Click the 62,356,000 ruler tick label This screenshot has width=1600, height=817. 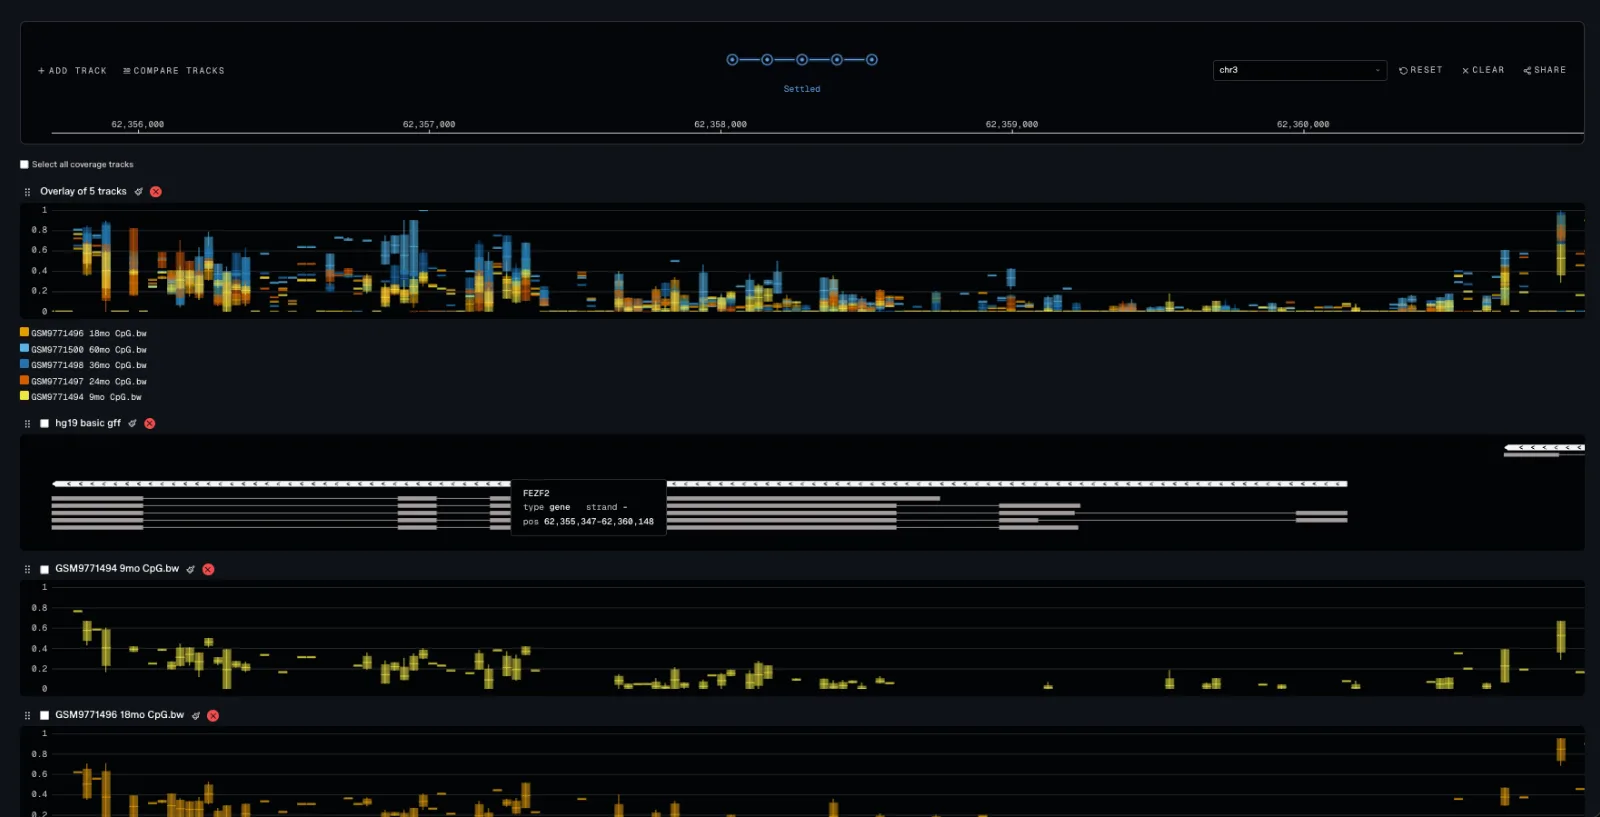pos(138,125)
